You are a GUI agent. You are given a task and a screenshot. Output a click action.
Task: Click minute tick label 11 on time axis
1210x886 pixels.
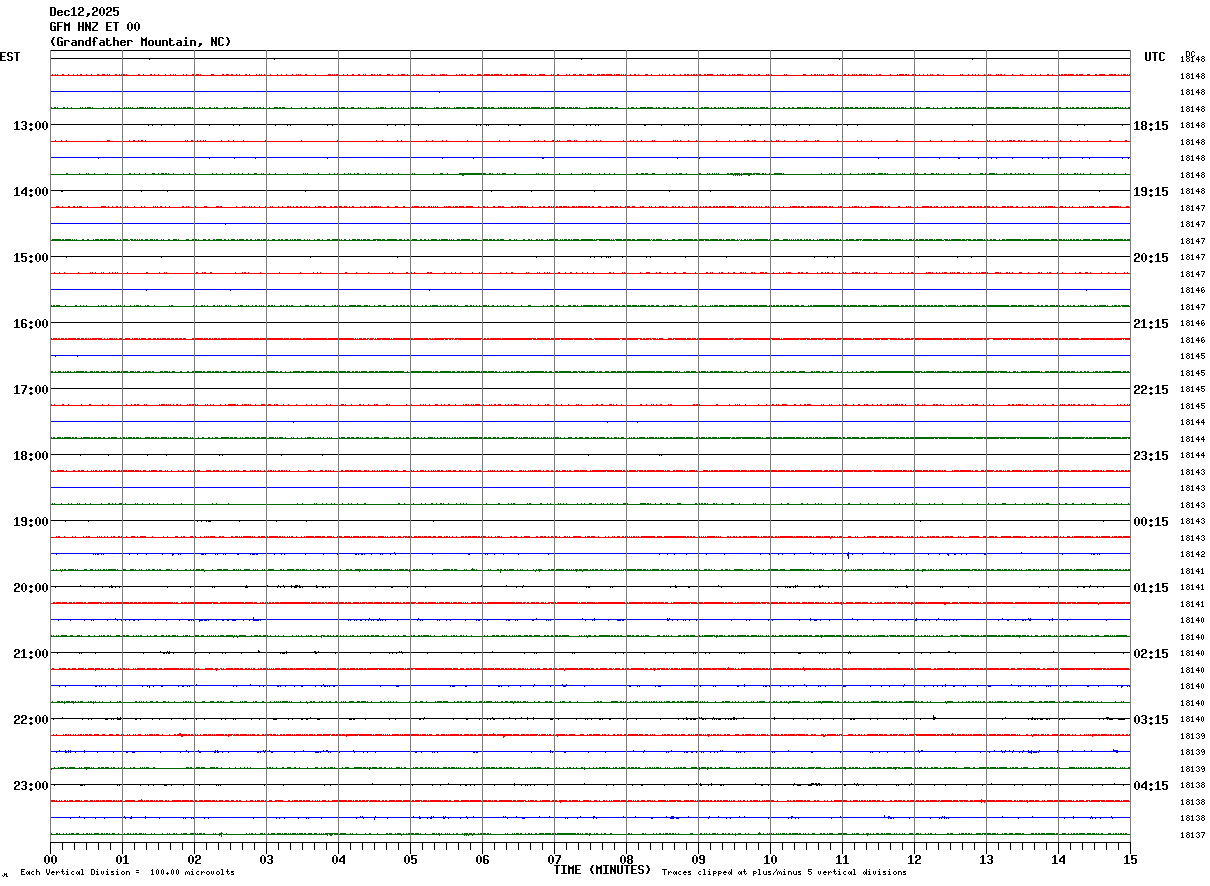(x=842, y=860)
